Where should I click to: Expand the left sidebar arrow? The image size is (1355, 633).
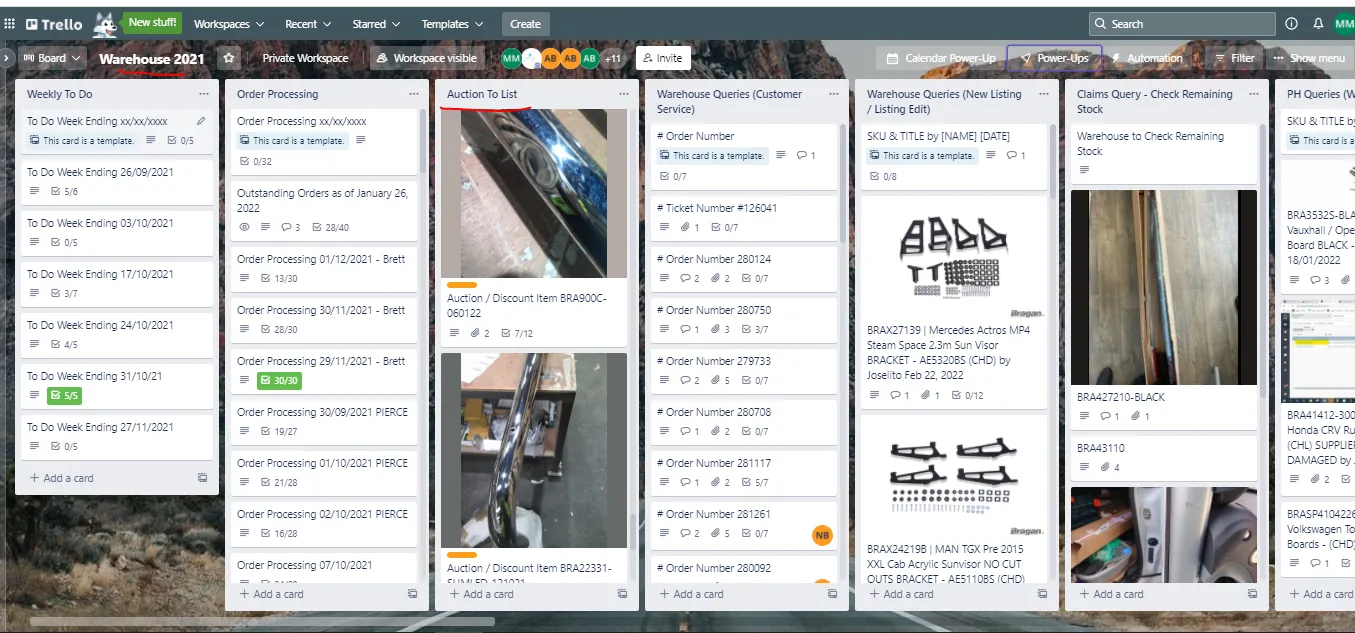point(6,58)
